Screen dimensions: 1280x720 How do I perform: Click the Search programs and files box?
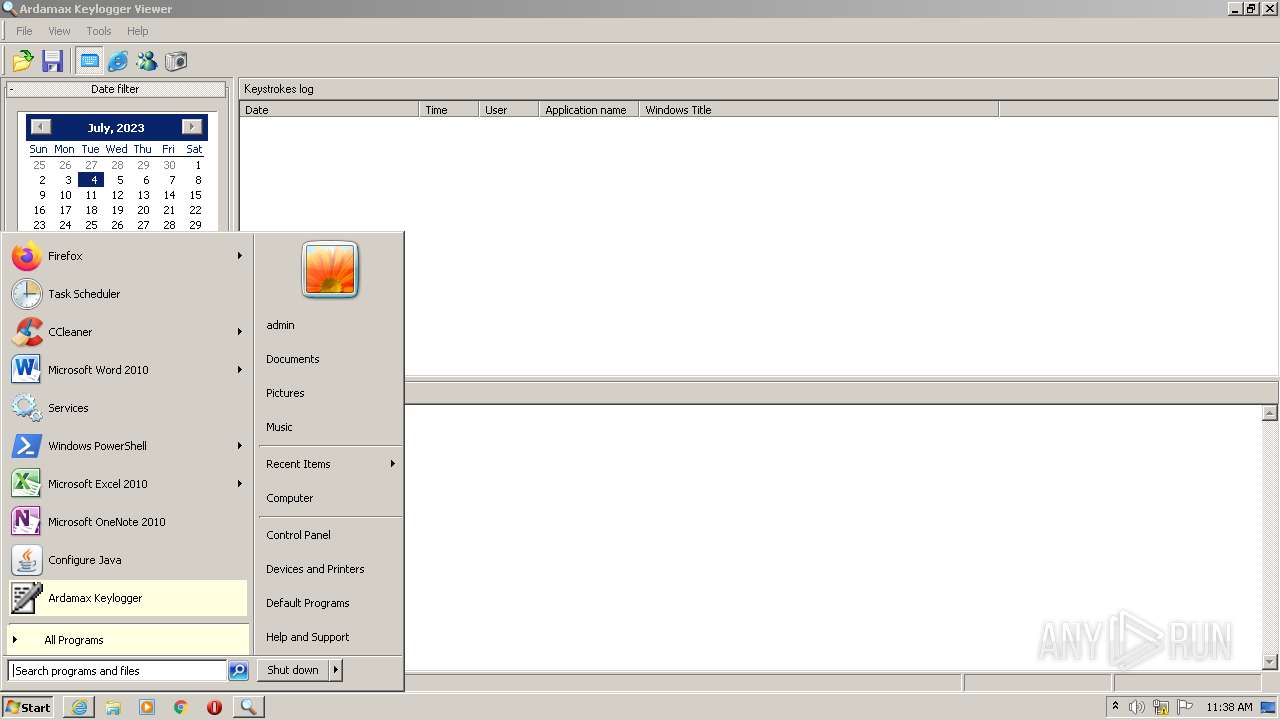coord(117,671)
